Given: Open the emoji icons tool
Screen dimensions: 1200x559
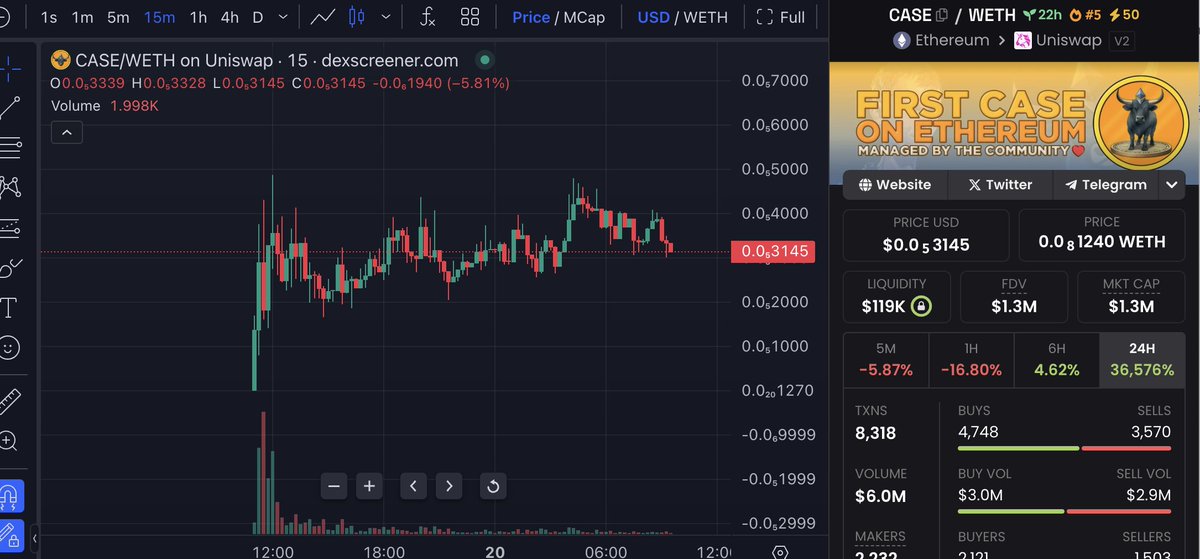Looking at the screenshot, I should [x=10, y=347].
